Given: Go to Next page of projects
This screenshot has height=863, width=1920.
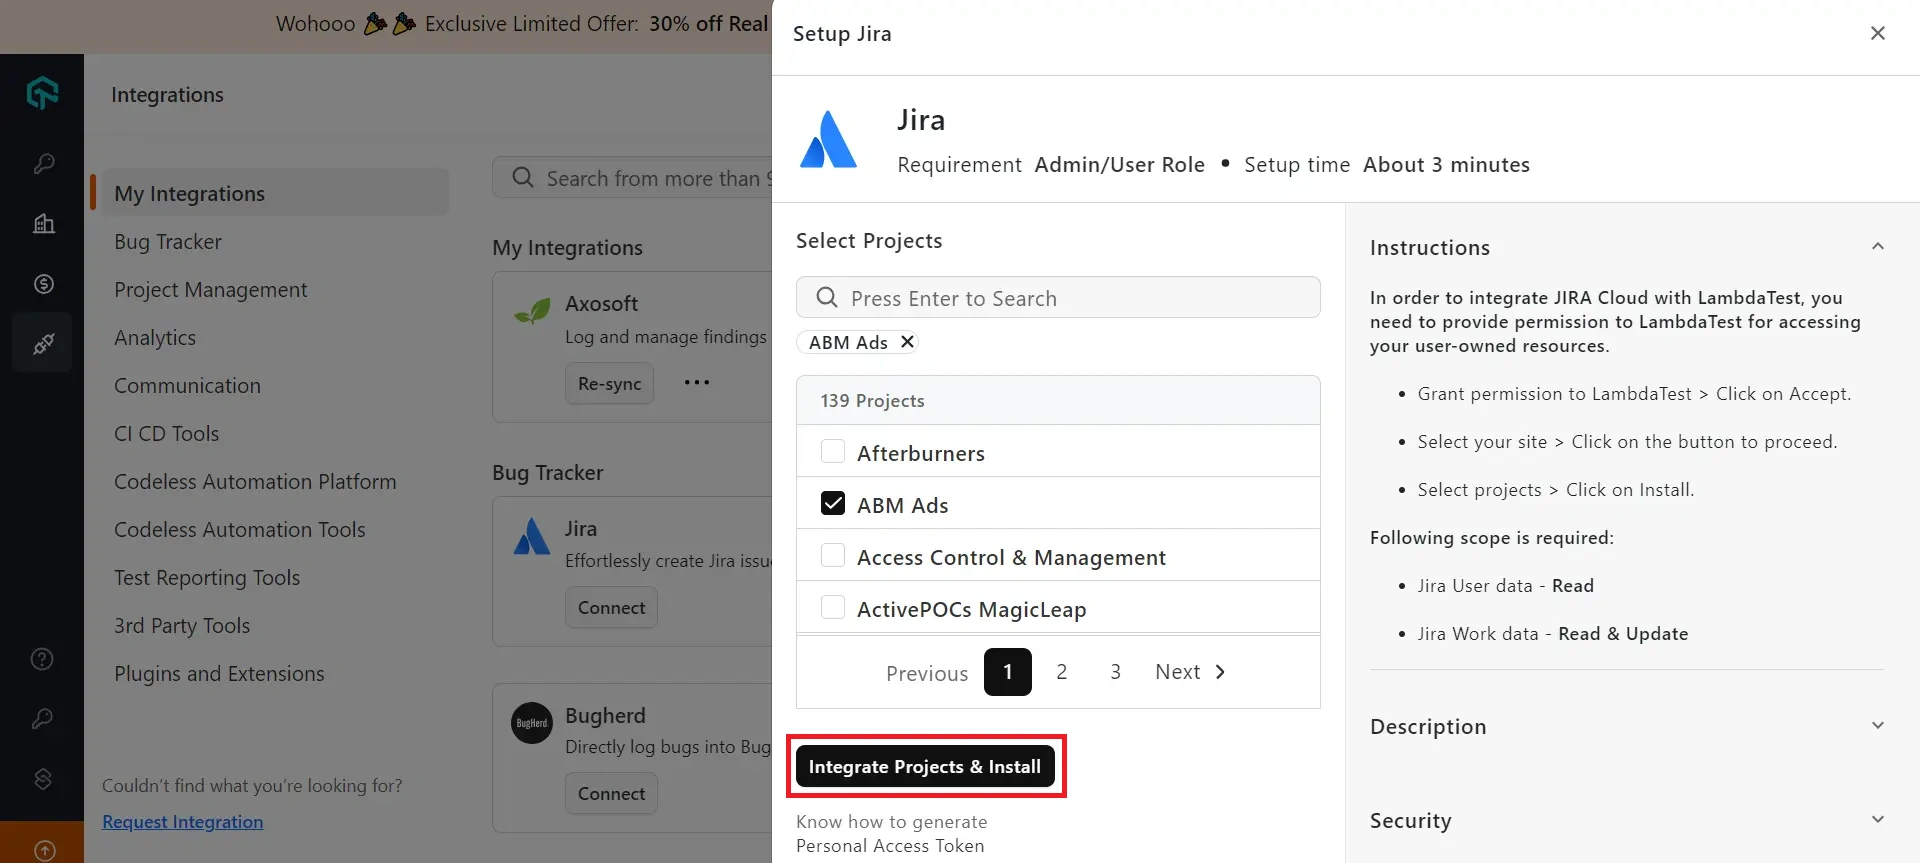Looking at the screenshot, I should pos(1190,672).
